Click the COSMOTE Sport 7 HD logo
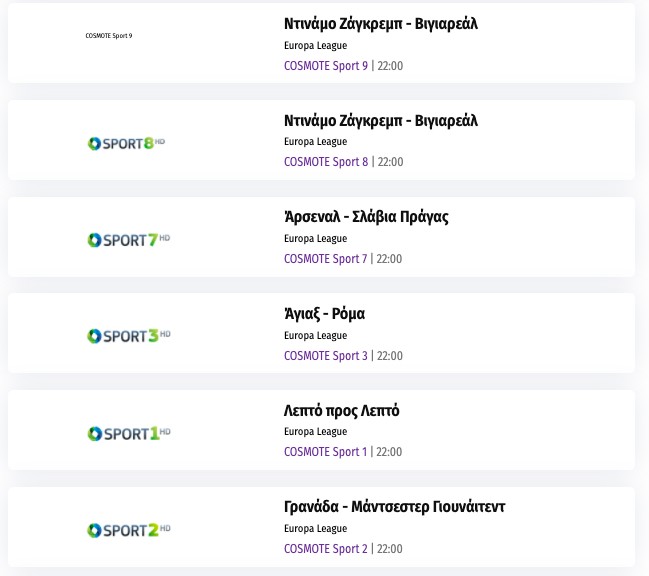649x576 pixels. pyautogui.click(x=126, y=240)
